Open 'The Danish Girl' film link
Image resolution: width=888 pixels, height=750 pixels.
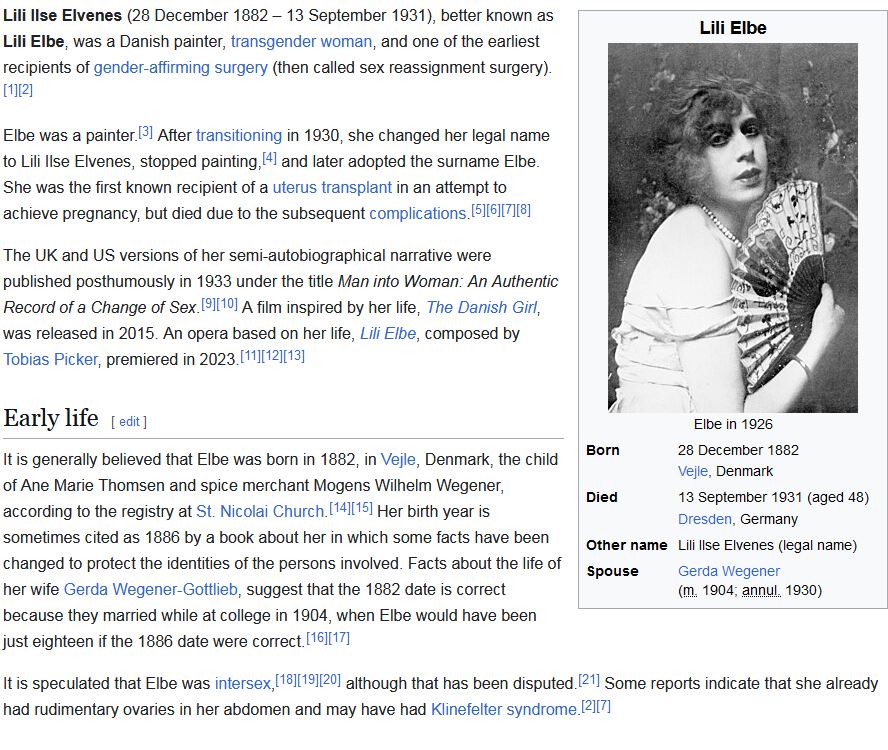[x=483, y=307]
